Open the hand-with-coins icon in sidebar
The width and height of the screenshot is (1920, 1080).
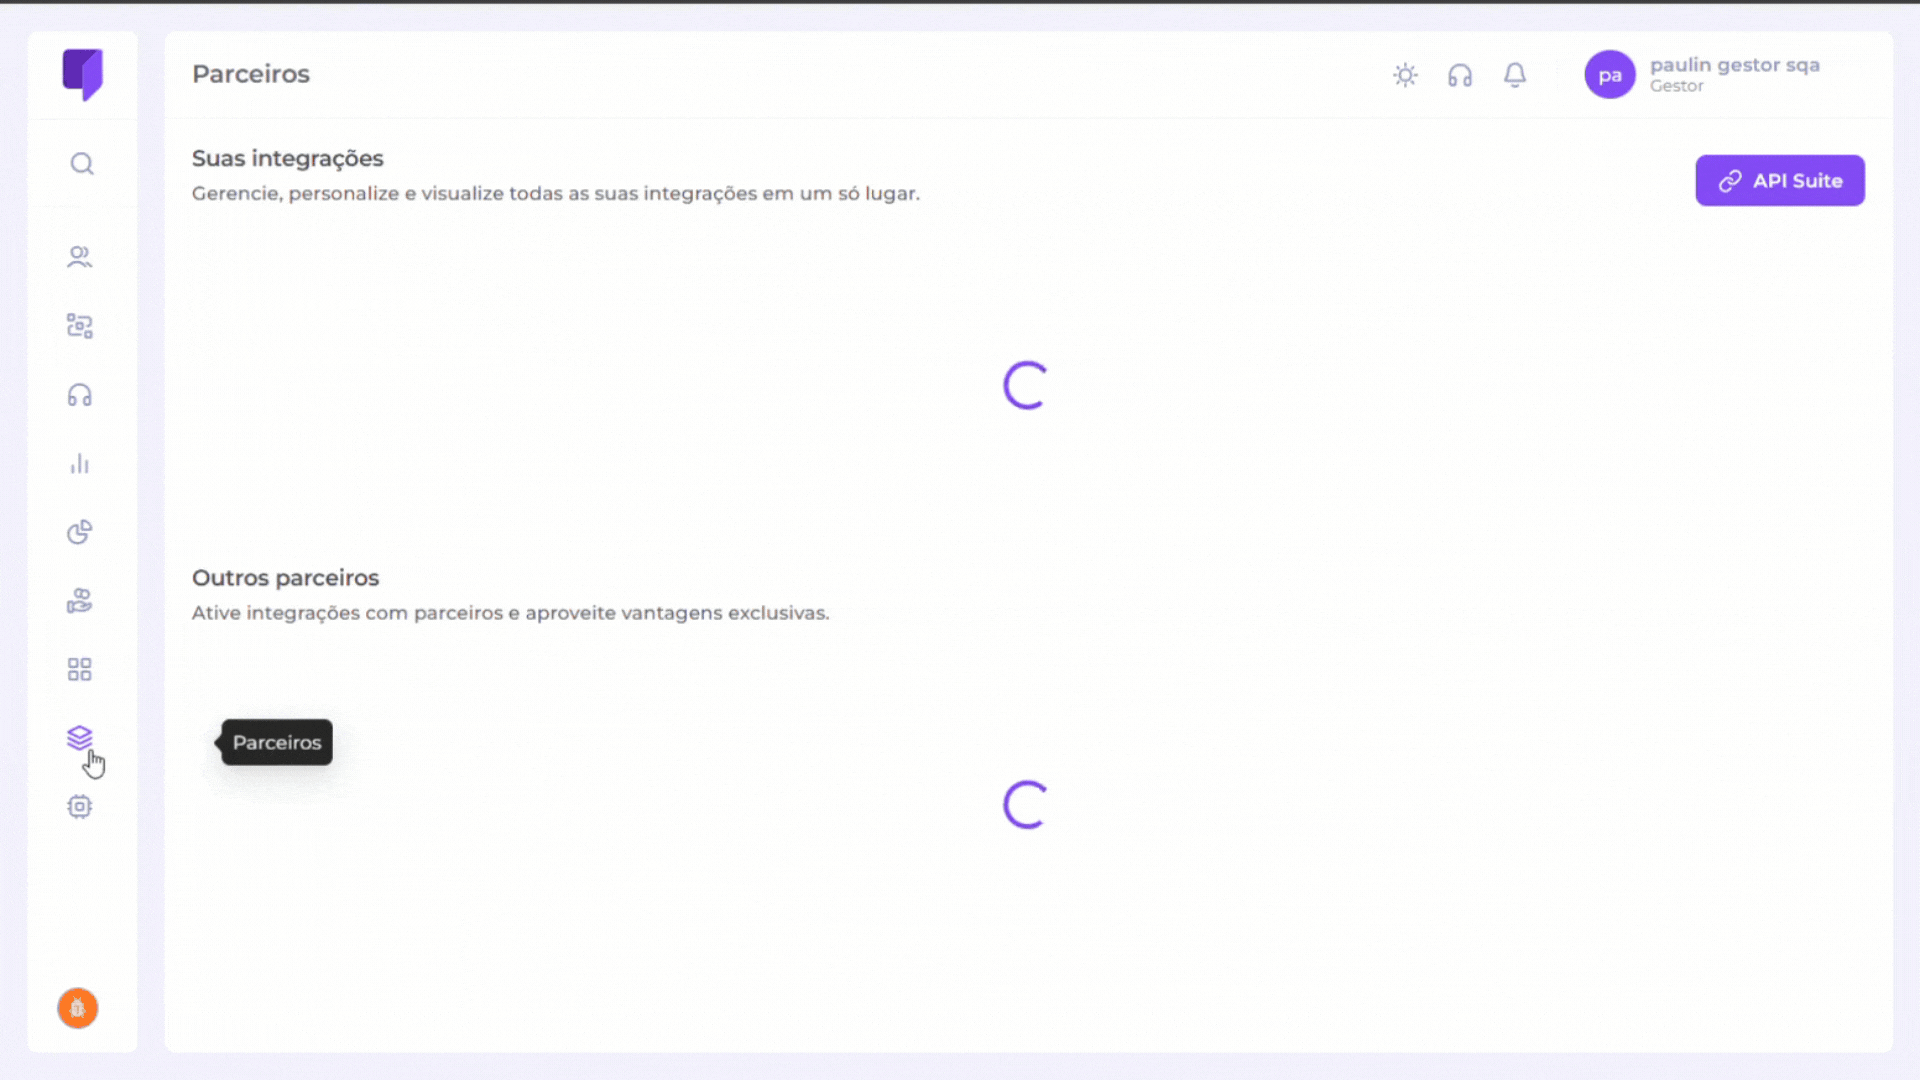coord(80,601)
